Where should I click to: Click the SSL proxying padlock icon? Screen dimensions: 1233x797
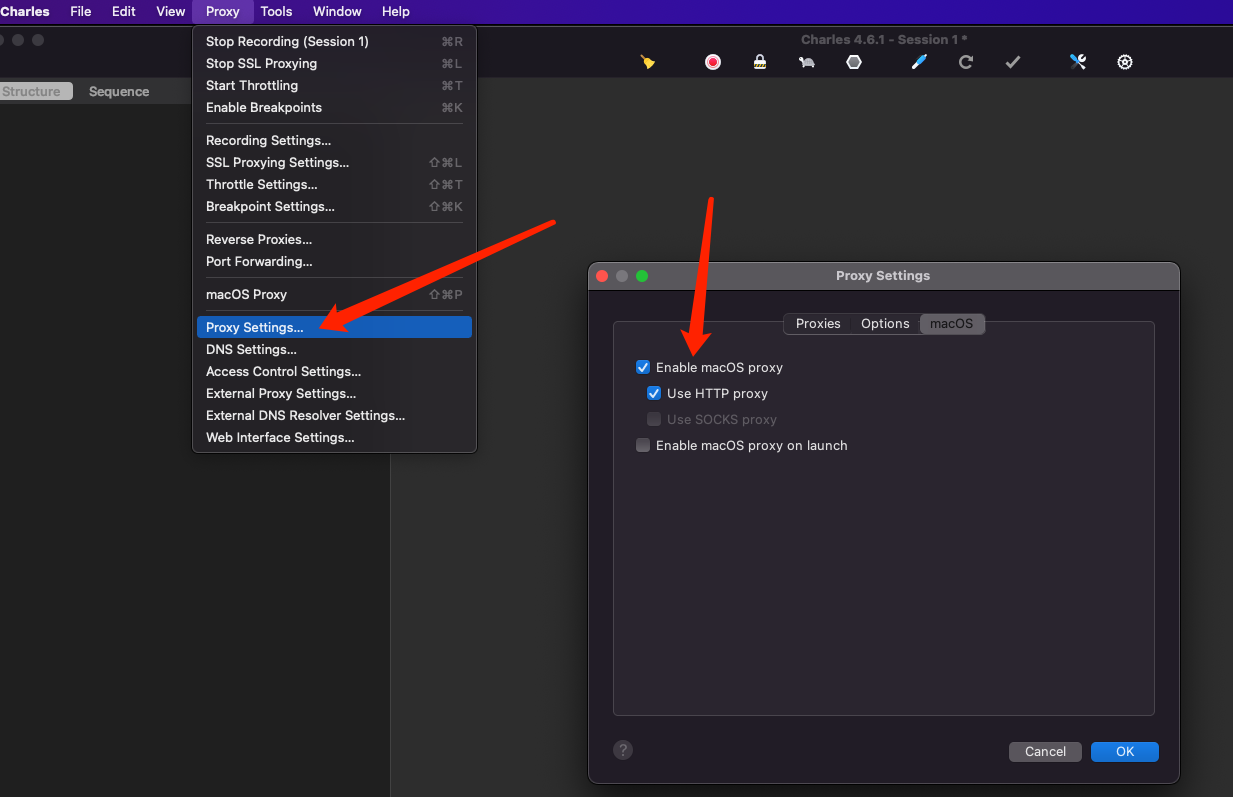(x=760, y=62)
